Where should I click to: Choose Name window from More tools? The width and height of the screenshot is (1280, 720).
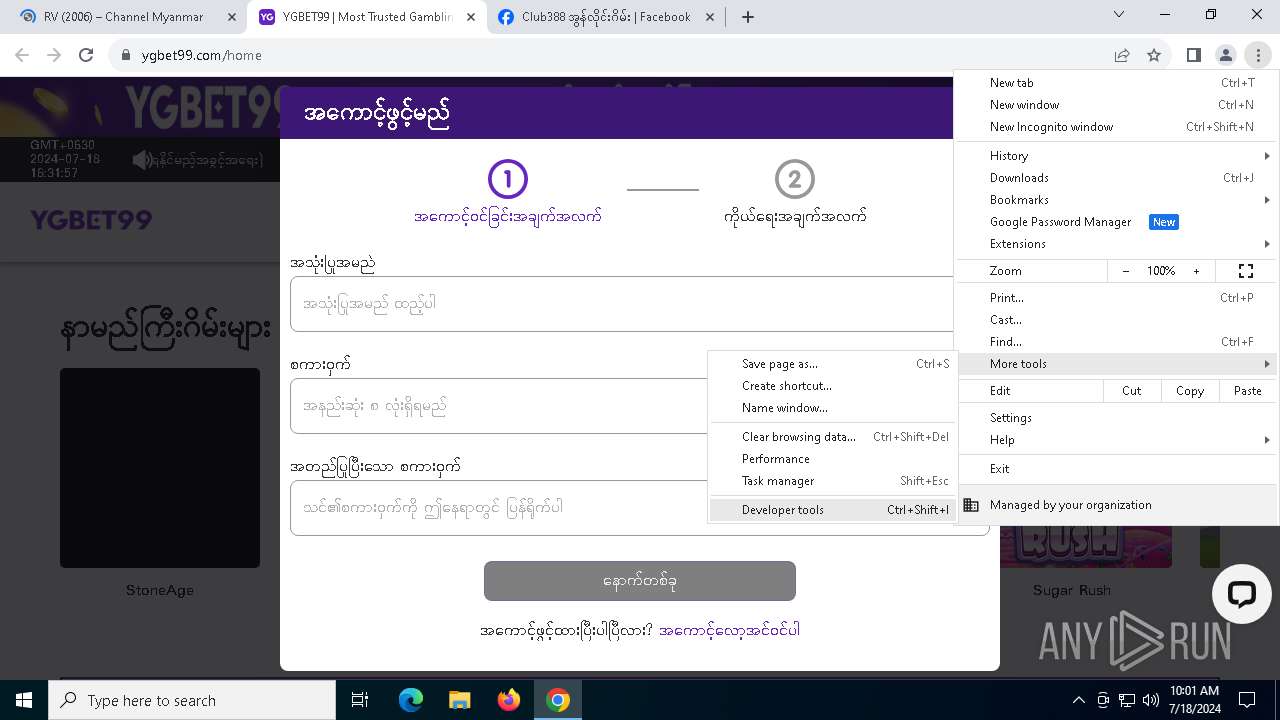coord(832,408)
